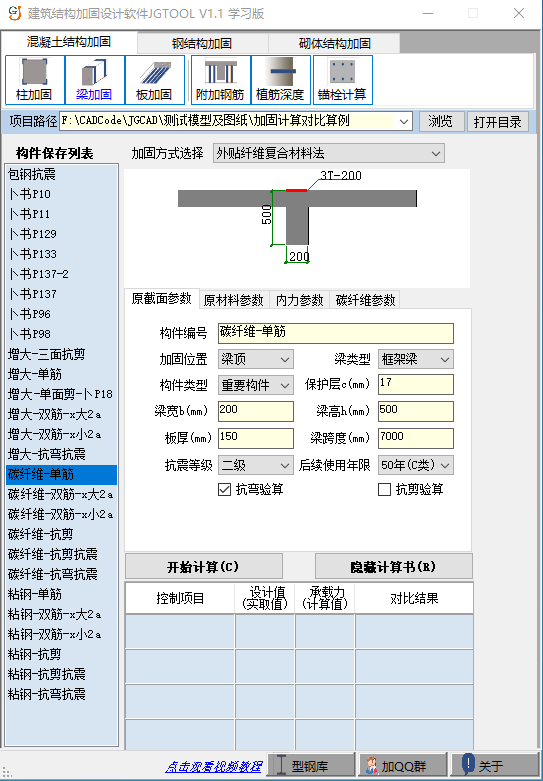The image size is (543, 781).
Task: Select 碳纤维-双筋-x大2a list item
Action: coord(61,495)
